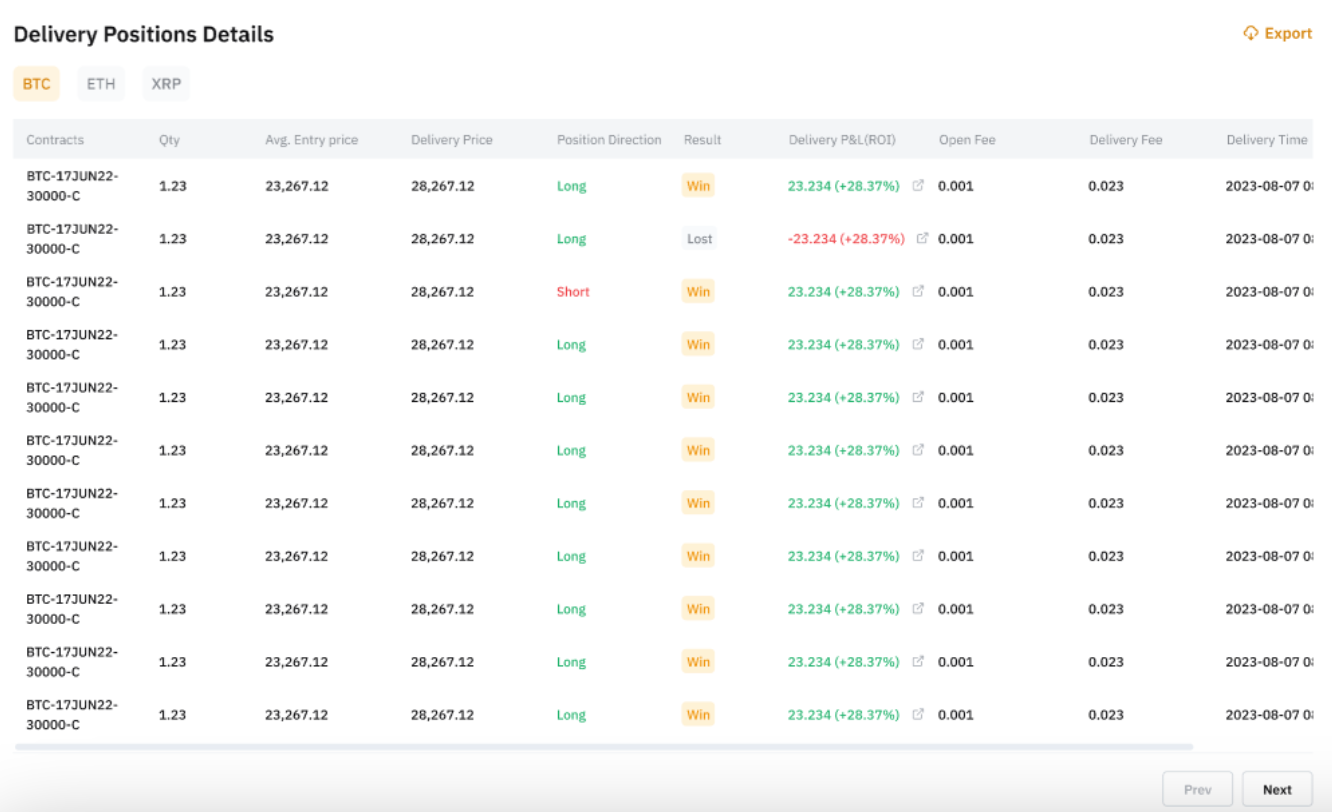This screenshot has width=1332, height=812.
Task: Click the Position Direction column header
Action: pyautogui.click(x=609, y=140)
